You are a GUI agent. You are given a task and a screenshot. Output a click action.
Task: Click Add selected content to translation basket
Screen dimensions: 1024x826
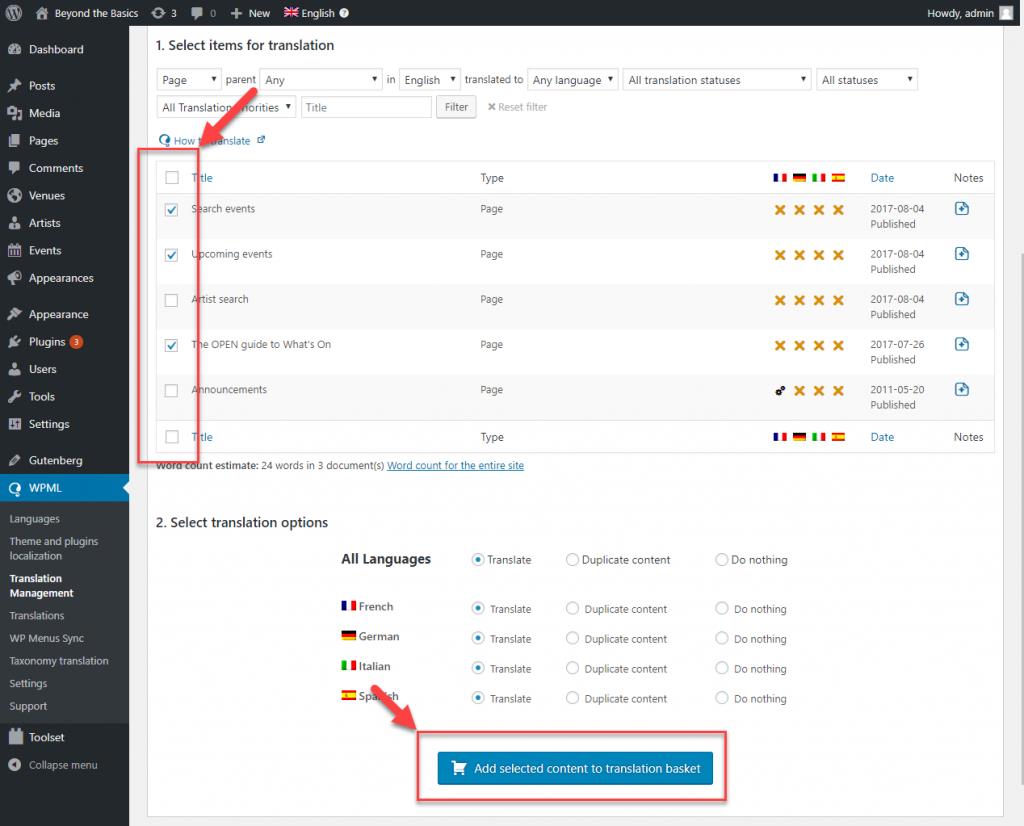(575, 769)
